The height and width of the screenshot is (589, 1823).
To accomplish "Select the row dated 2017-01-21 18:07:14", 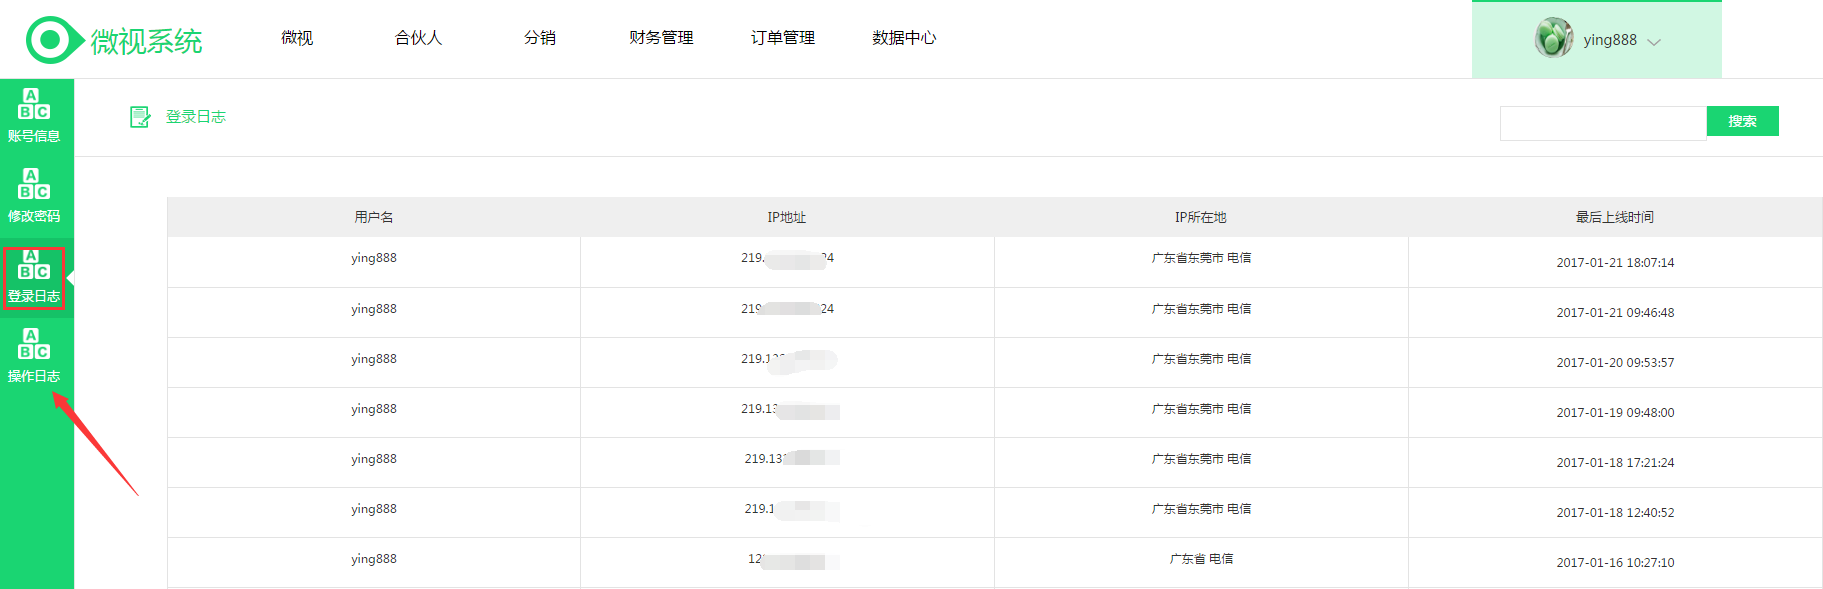I will (995, 262).
